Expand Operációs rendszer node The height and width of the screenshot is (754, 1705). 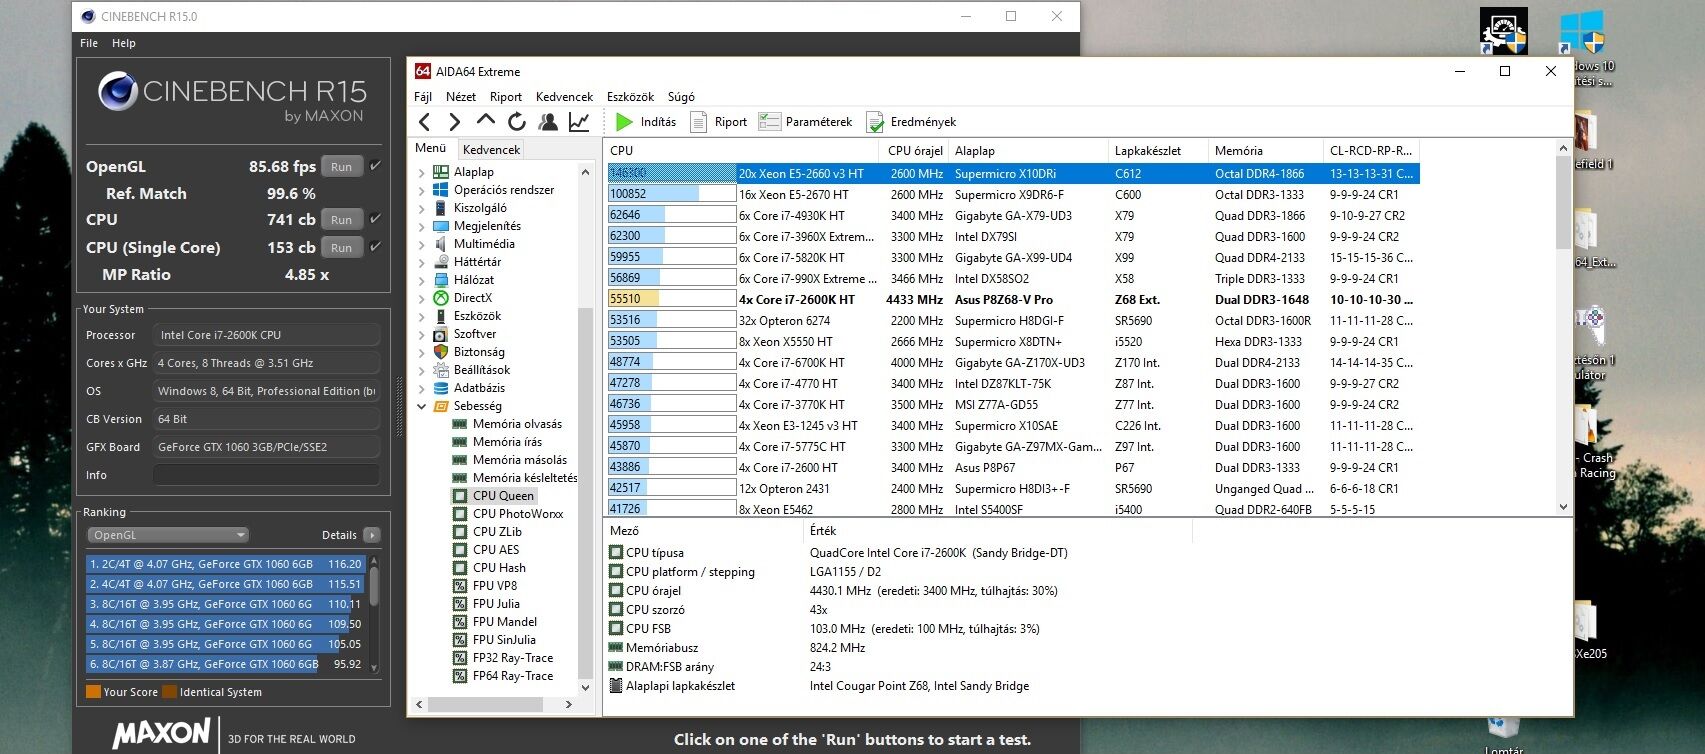(x=422, y=190)
